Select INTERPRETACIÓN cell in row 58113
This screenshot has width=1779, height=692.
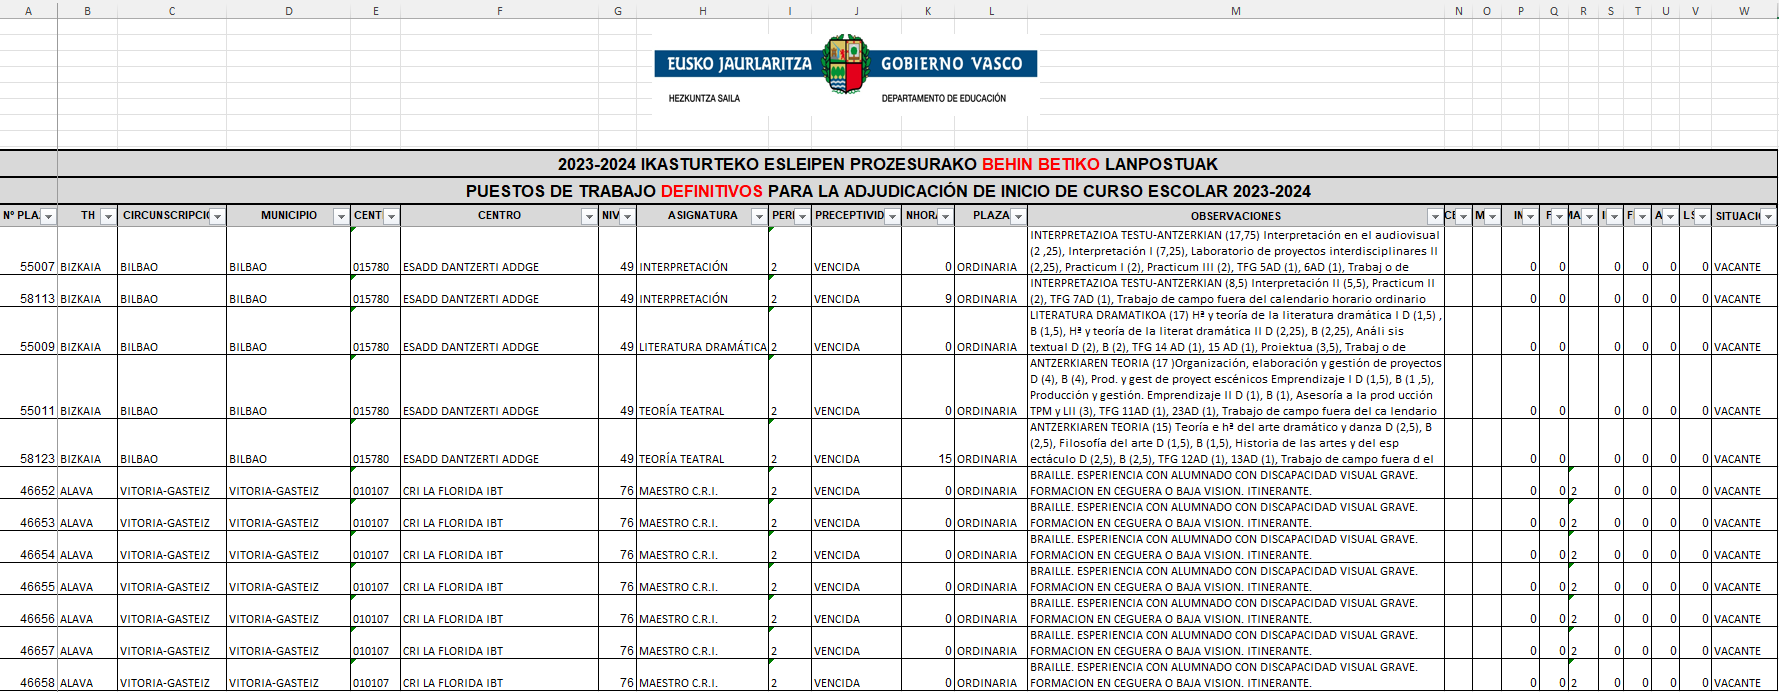[x=703, y=291]
